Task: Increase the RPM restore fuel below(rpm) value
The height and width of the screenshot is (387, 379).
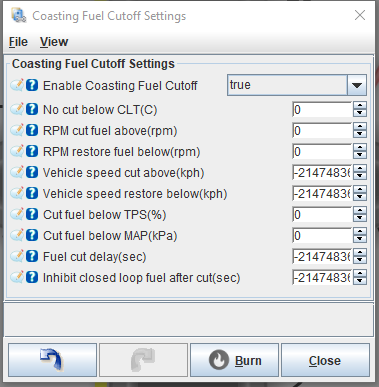Action: [x=360, y=148]
